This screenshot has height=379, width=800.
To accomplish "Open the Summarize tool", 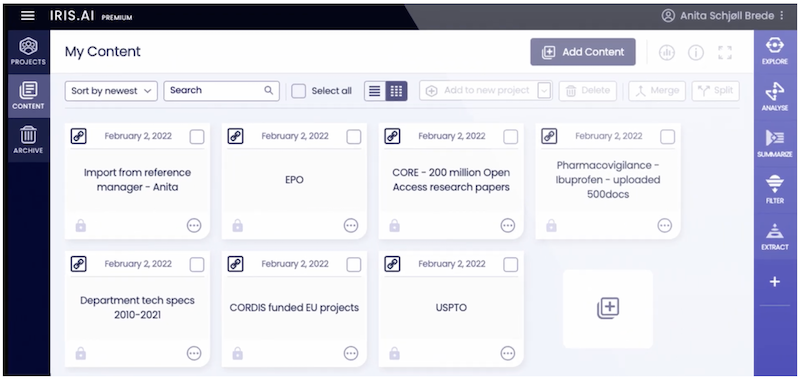I will point(774,143).
